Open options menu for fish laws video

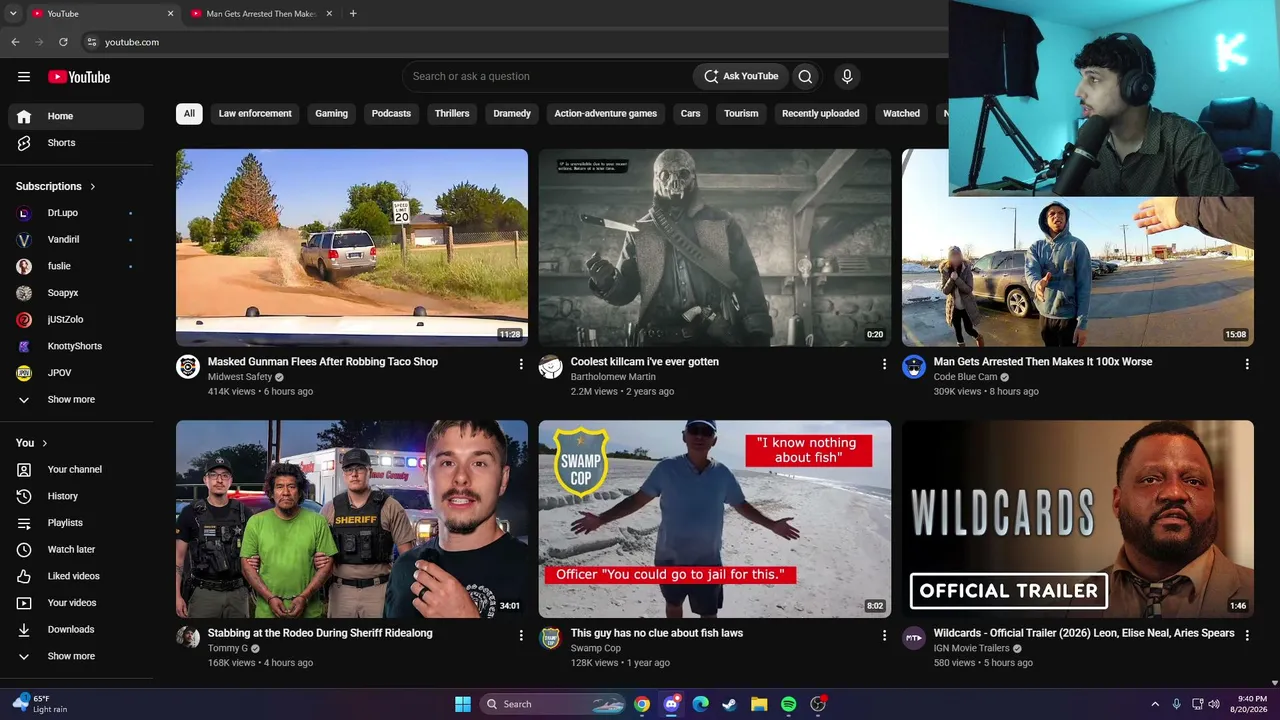click(884, 635)
